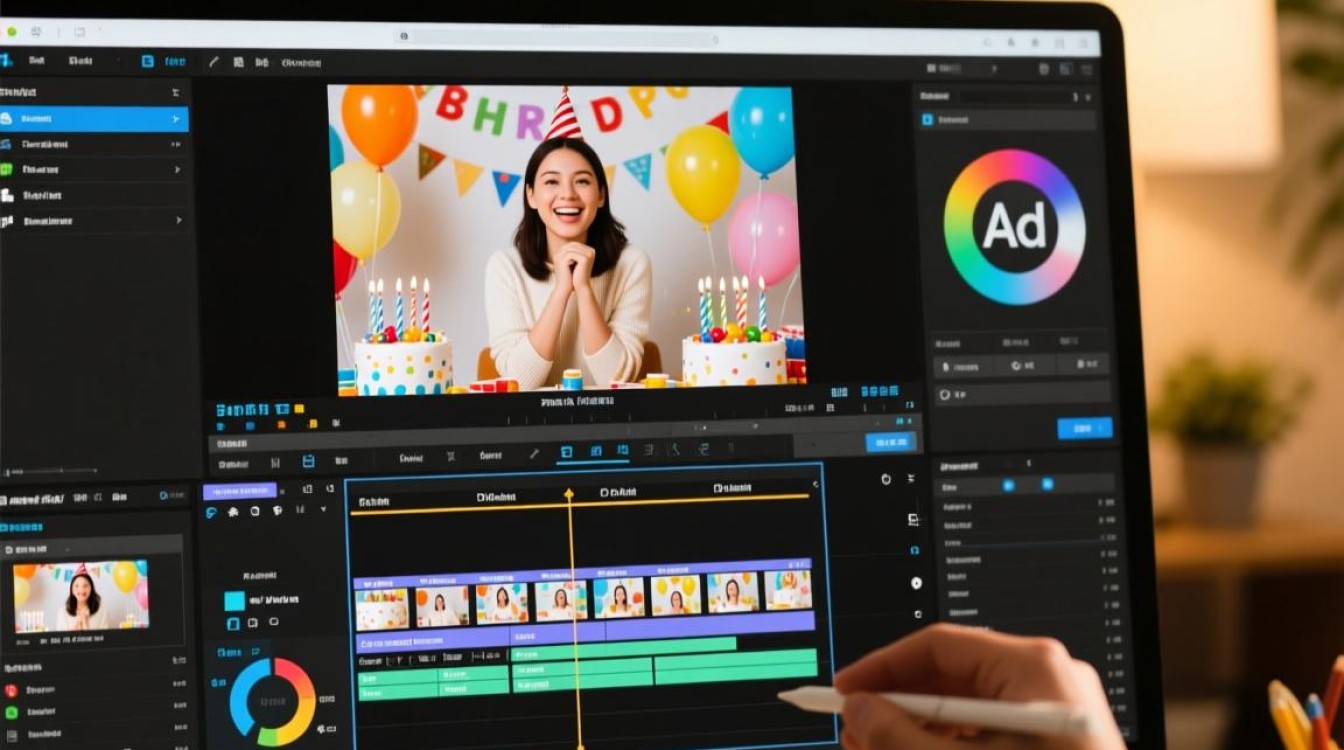Select the pencil icon in the timeline toolbar

[534, 454]
